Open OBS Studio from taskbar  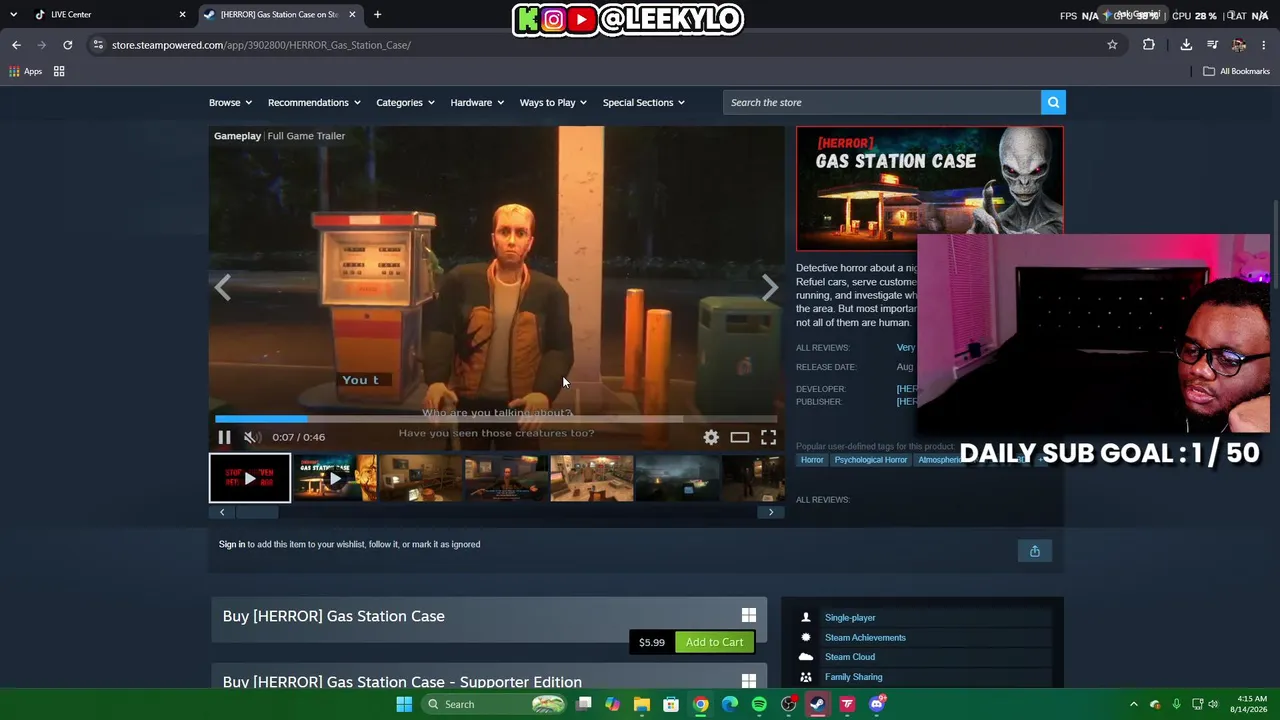(789, 704)
